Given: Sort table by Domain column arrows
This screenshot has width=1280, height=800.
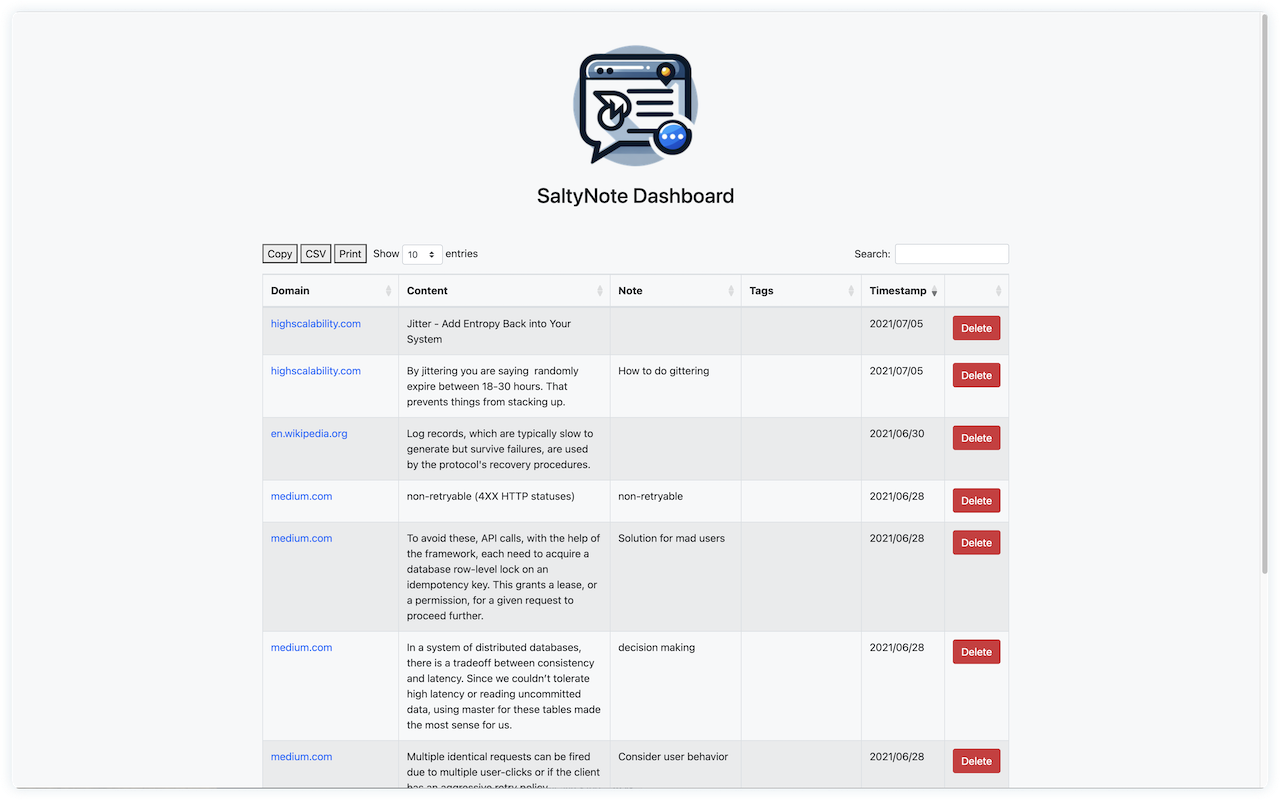Looking at the screenshot, I should [x=388, y=291].
